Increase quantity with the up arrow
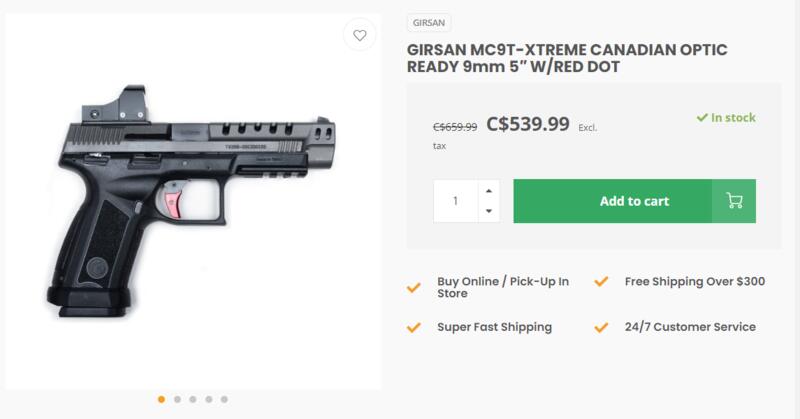The image size is (800, 419). [488, 191]
